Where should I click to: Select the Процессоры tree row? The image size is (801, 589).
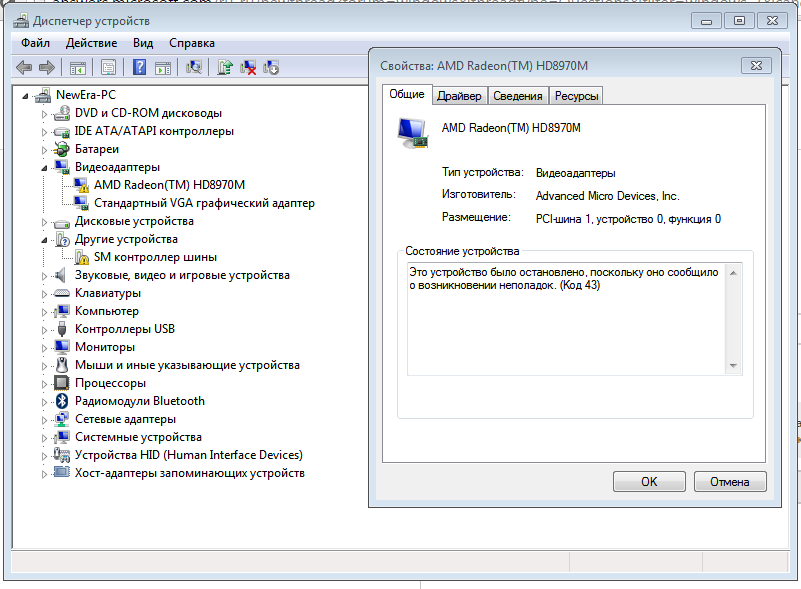(x=110, y=383)
